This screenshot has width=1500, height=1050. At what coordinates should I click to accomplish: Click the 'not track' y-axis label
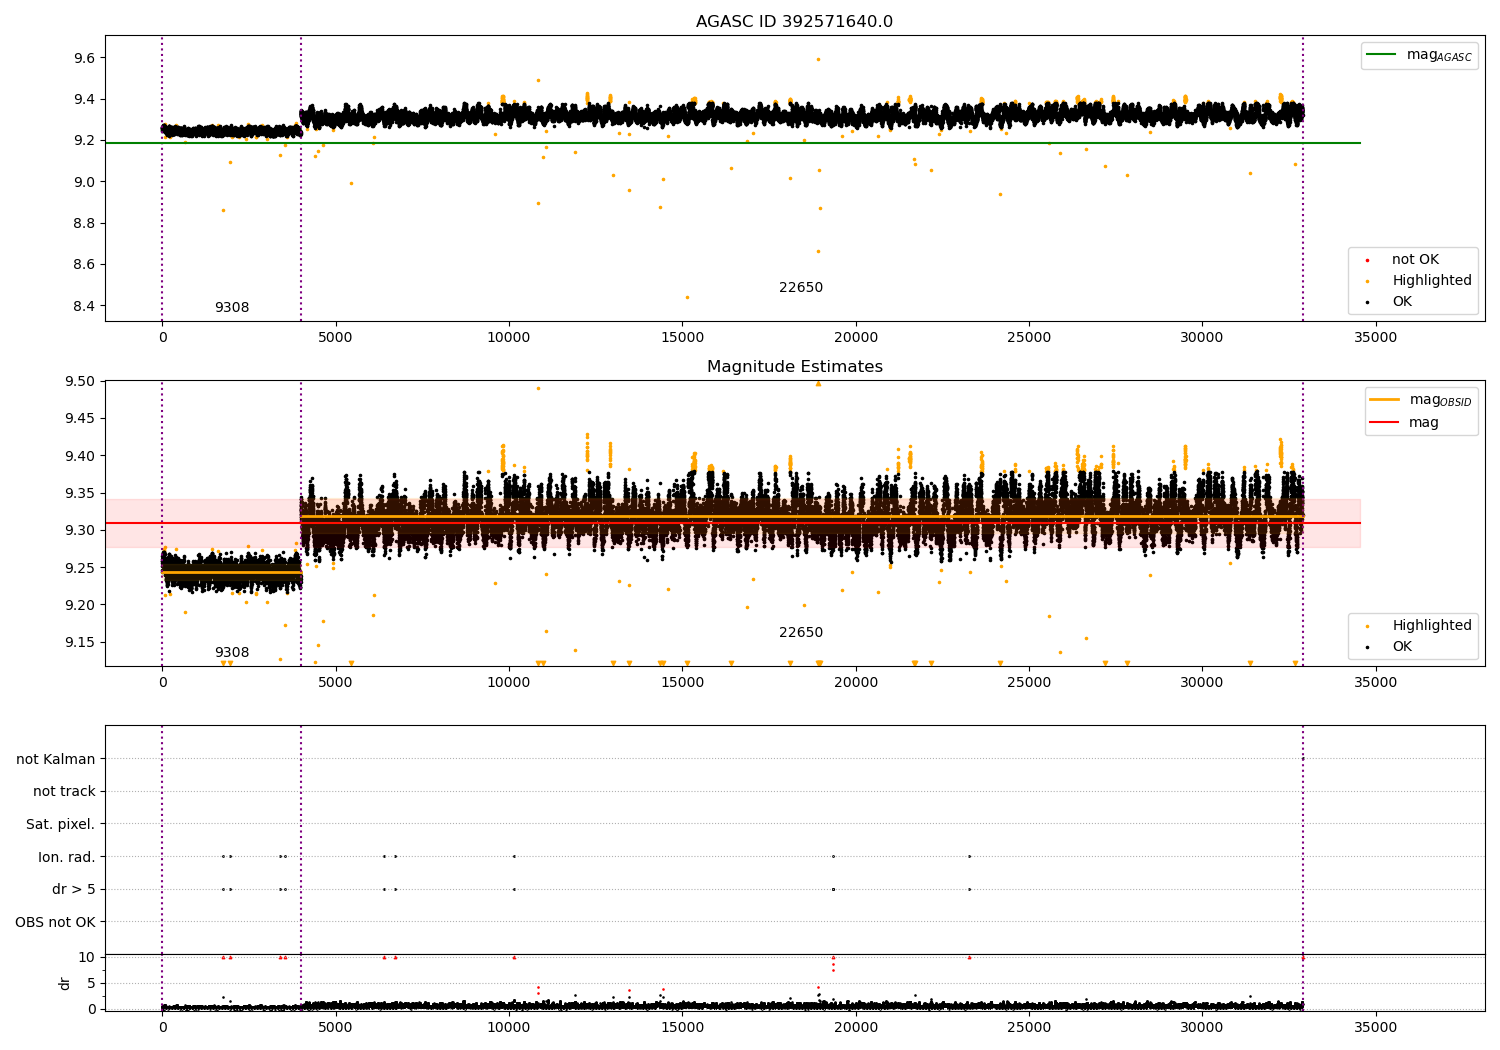coord(64,792)
